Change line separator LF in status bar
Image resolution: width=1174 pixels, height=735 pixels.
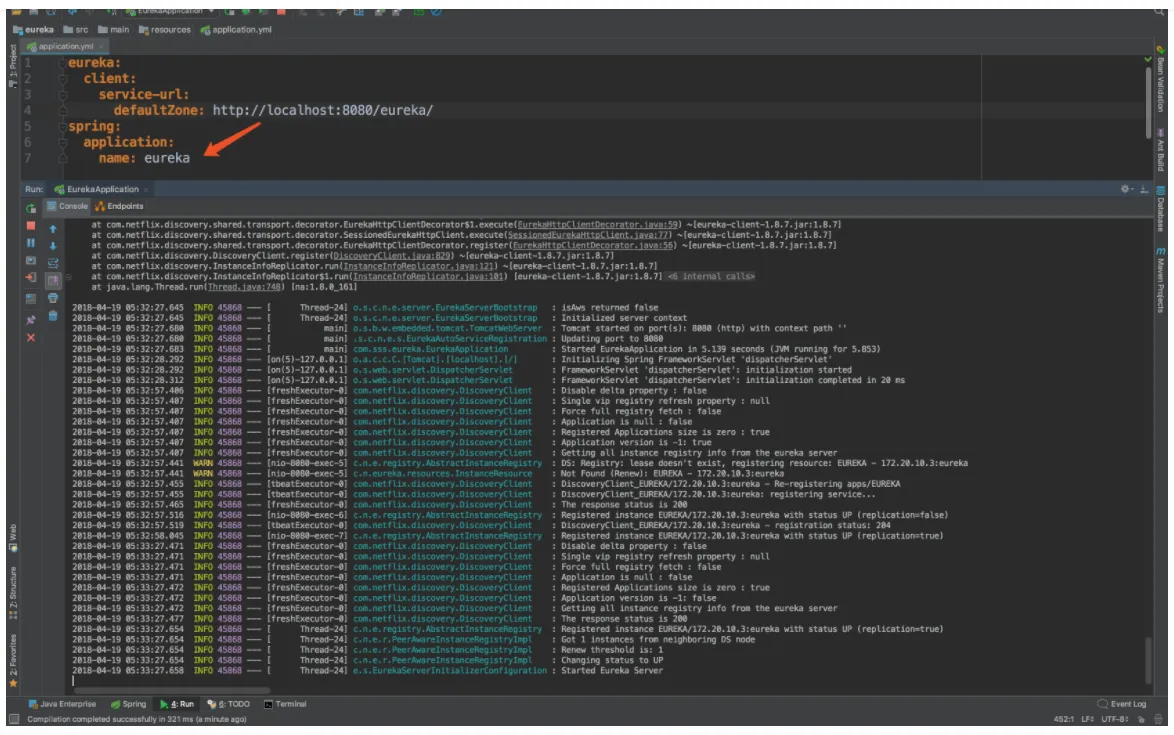(1087, 719)
